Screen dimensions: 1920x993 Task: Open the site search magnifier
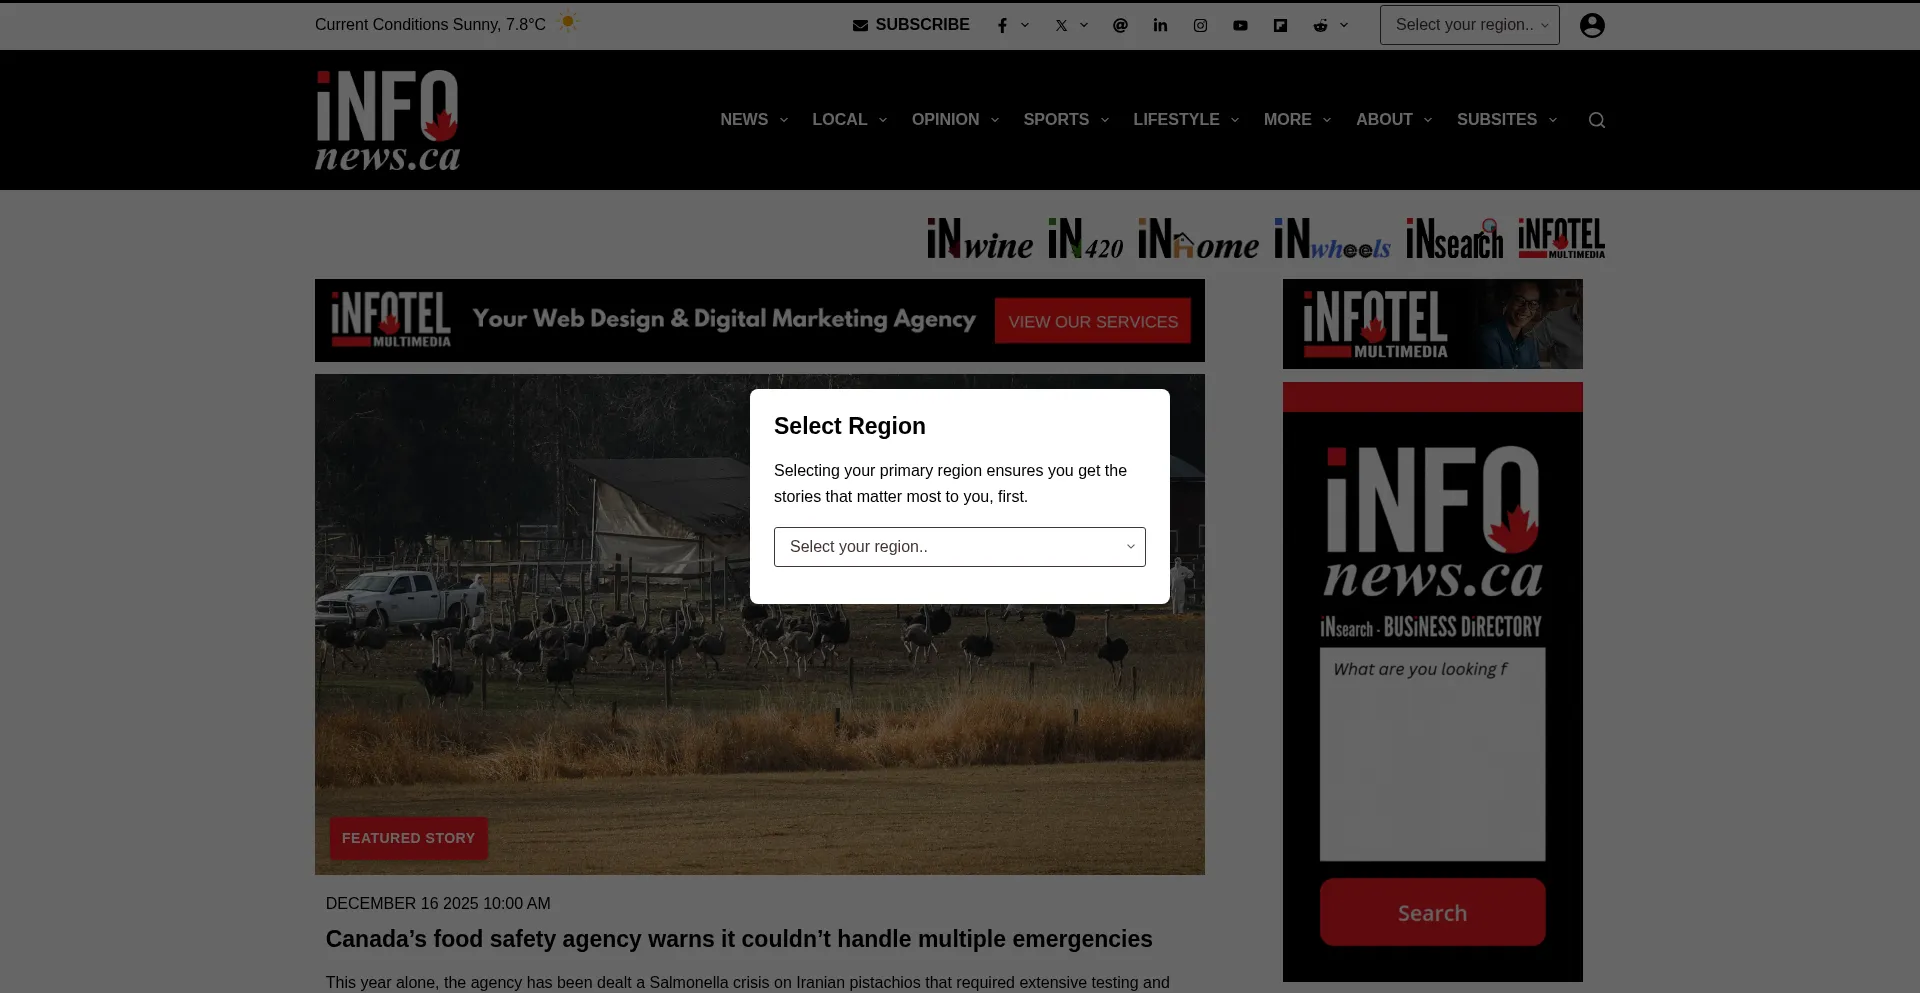[x=1596, y=120]
